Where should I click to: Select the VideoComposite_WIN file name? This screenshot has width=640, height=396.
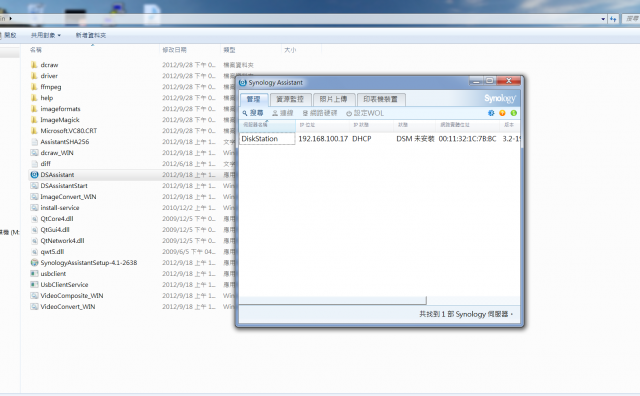tap(72, 296)
